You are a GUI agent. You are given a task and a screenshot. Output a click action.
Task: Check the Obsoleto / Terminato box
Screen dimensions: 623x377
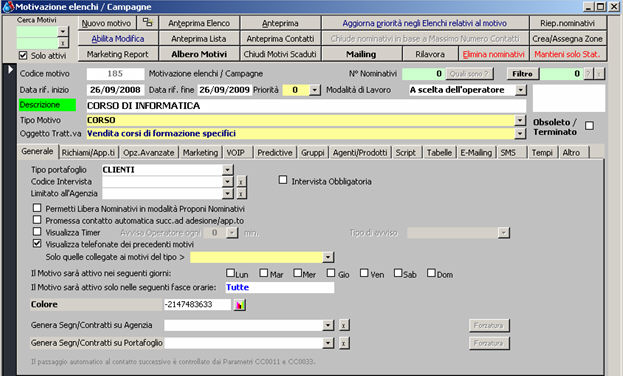(590, 126)
